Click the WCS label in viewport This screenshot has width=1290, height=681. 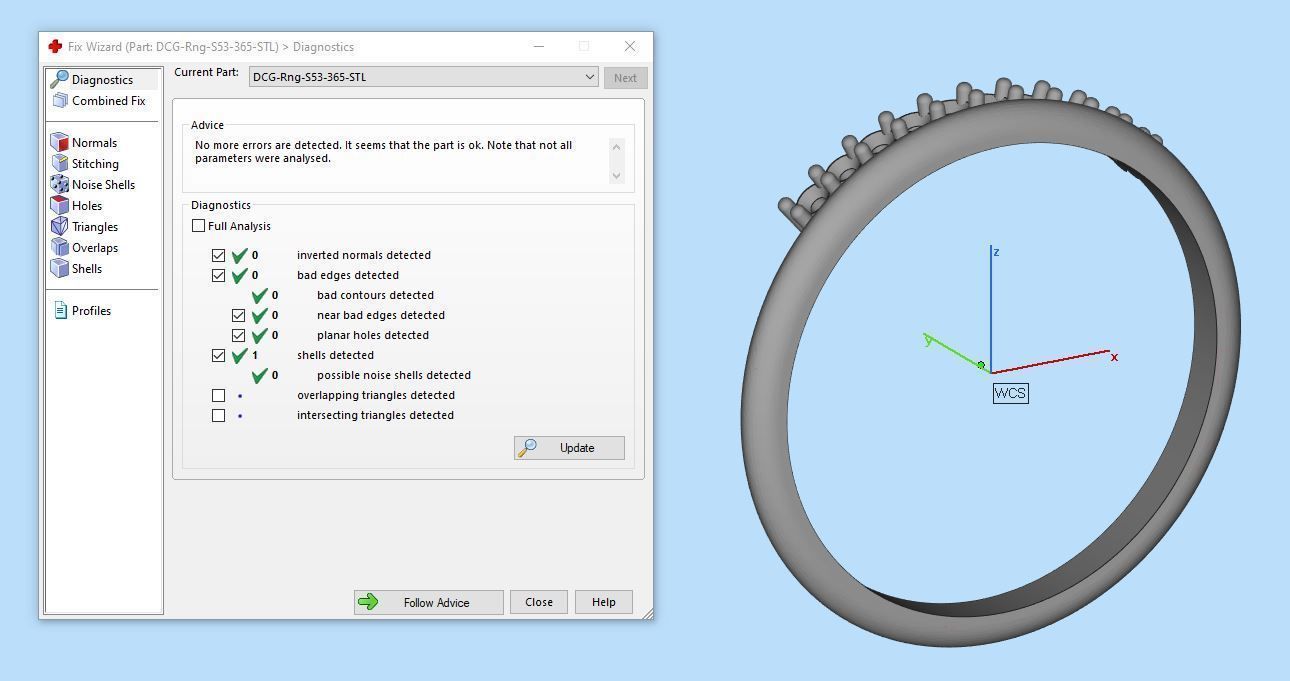coord(1010,393)
